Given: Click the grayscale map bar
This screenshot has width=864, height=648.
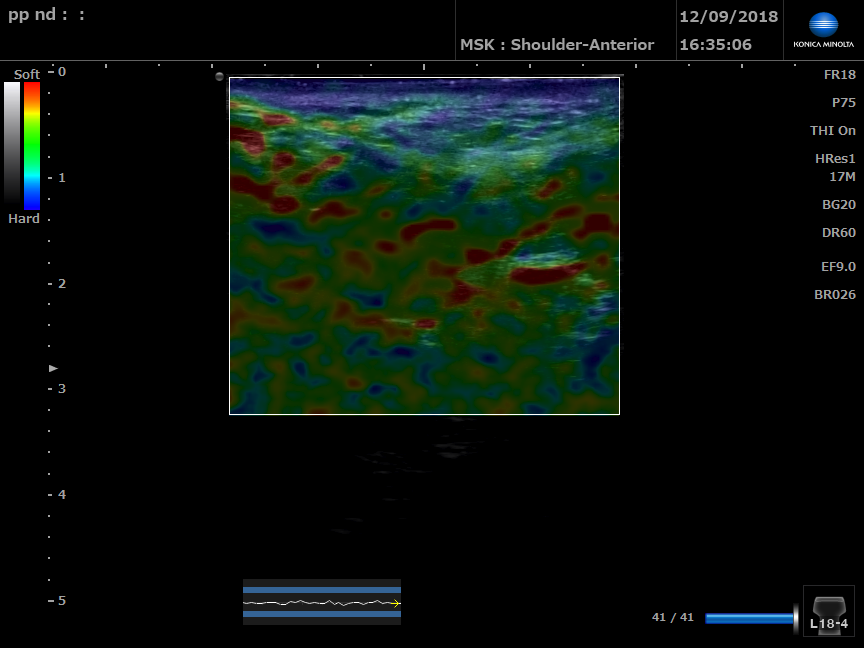Looking at the screenshot, I should pyautogui.click(x=12, y=143).
